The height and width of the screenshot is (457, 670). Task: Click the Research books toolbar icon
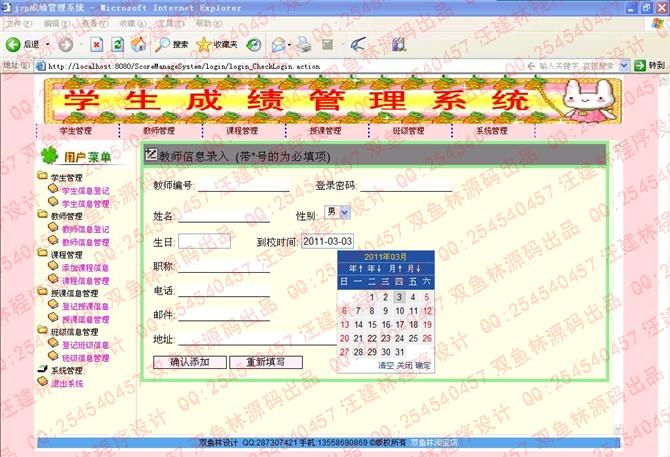[x=399, y=44]
